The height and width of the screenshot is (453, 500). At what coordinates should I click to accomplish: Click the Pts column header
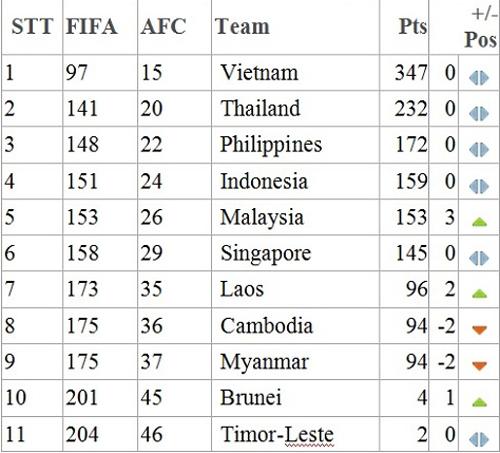click(x=413, y=27)
